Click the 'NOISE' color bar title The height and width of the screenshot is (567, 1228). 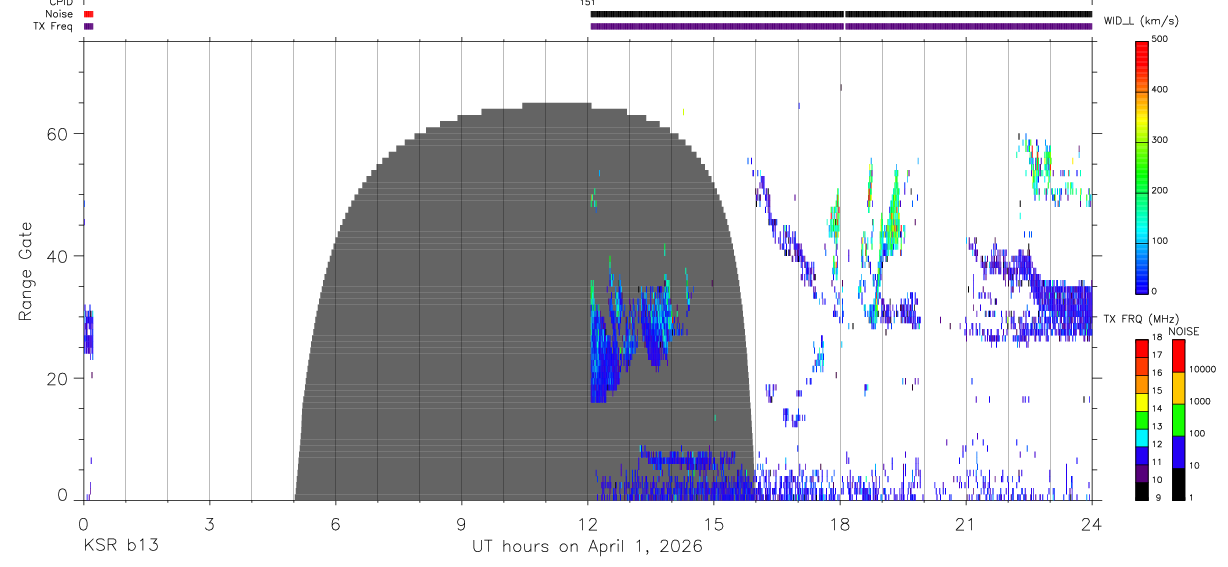pos(1183,331)
